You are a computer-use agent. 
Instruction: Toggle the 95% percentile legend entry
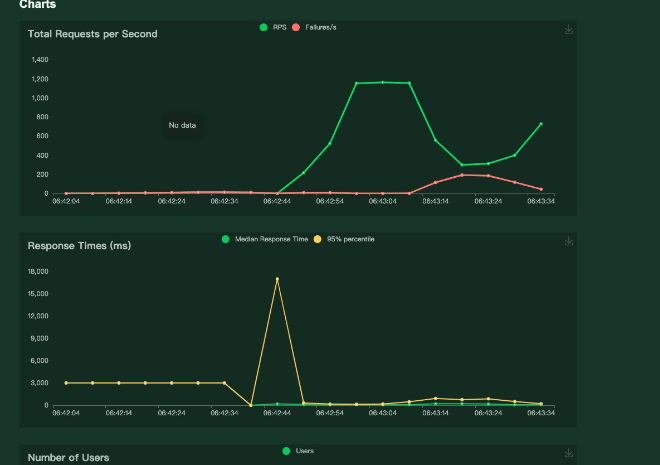pos(344,239)
